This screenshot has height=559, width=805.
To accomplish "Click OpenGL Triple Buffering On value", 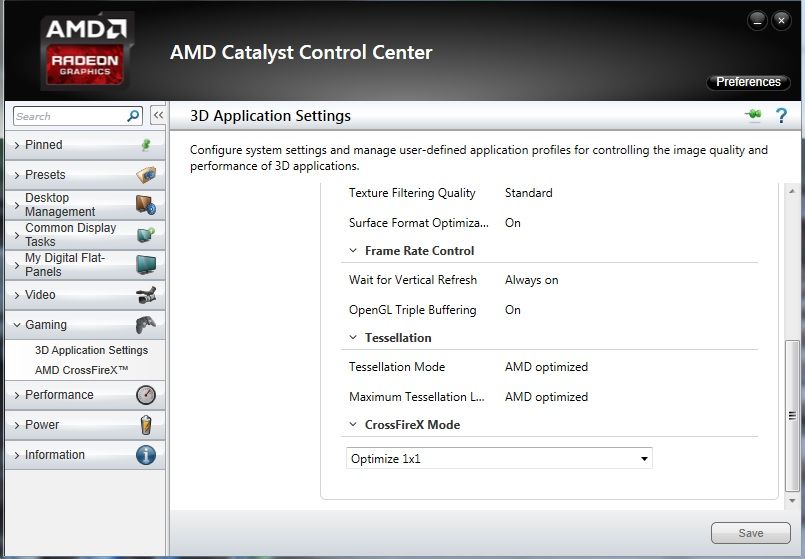I will [512, 310].
